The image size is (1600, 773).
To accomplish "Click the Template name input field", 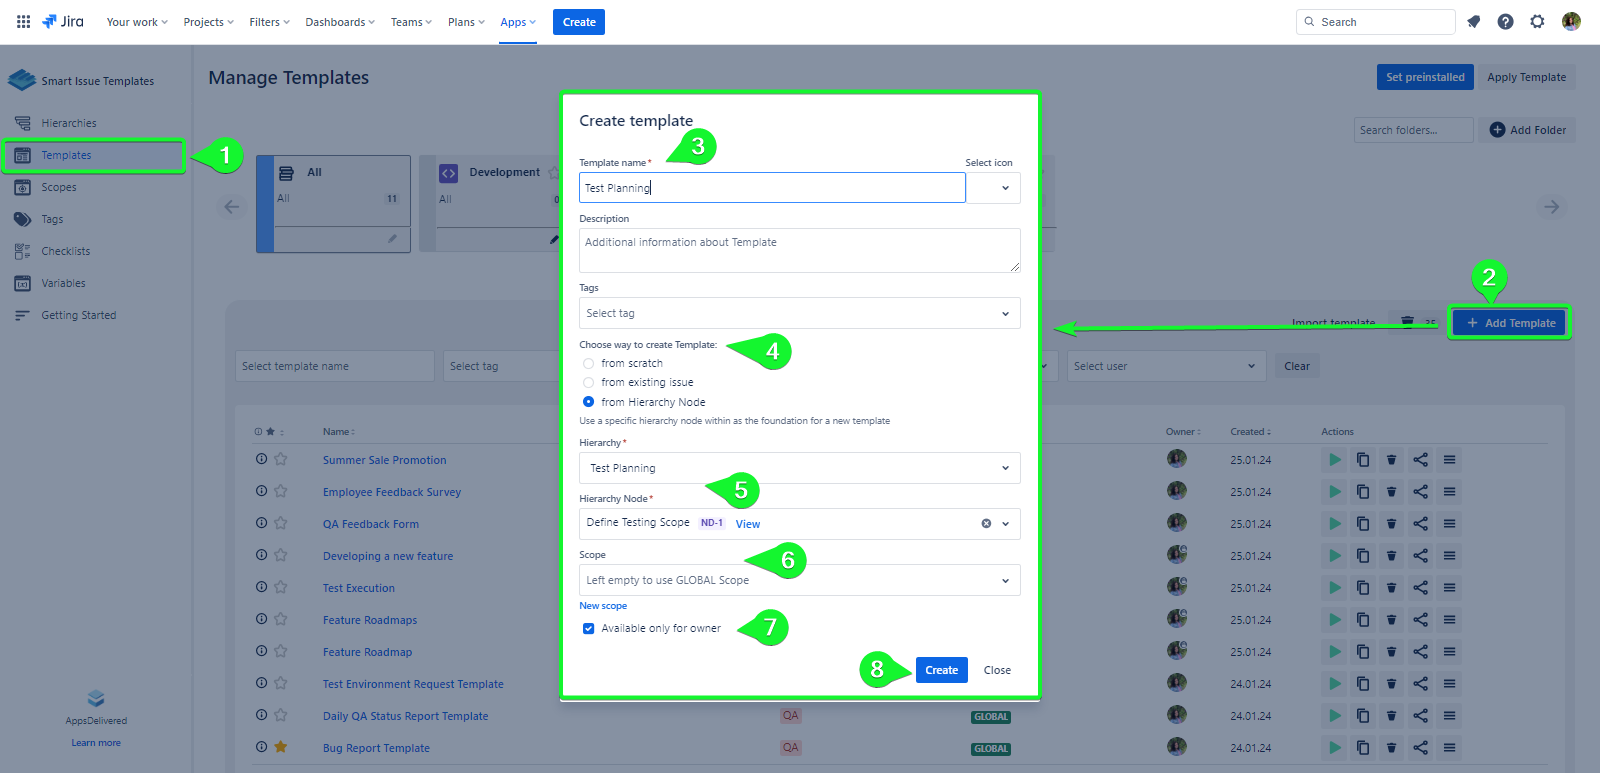I will pos(771,188).
